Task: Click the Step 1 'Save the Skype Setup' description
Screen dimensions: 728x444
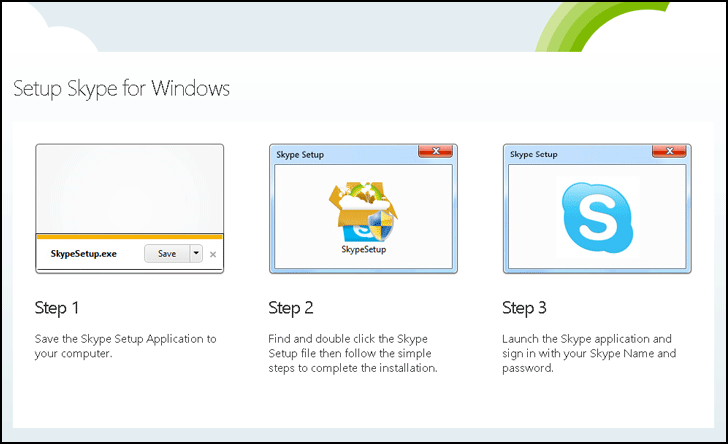Action: [x=125, y=346]
